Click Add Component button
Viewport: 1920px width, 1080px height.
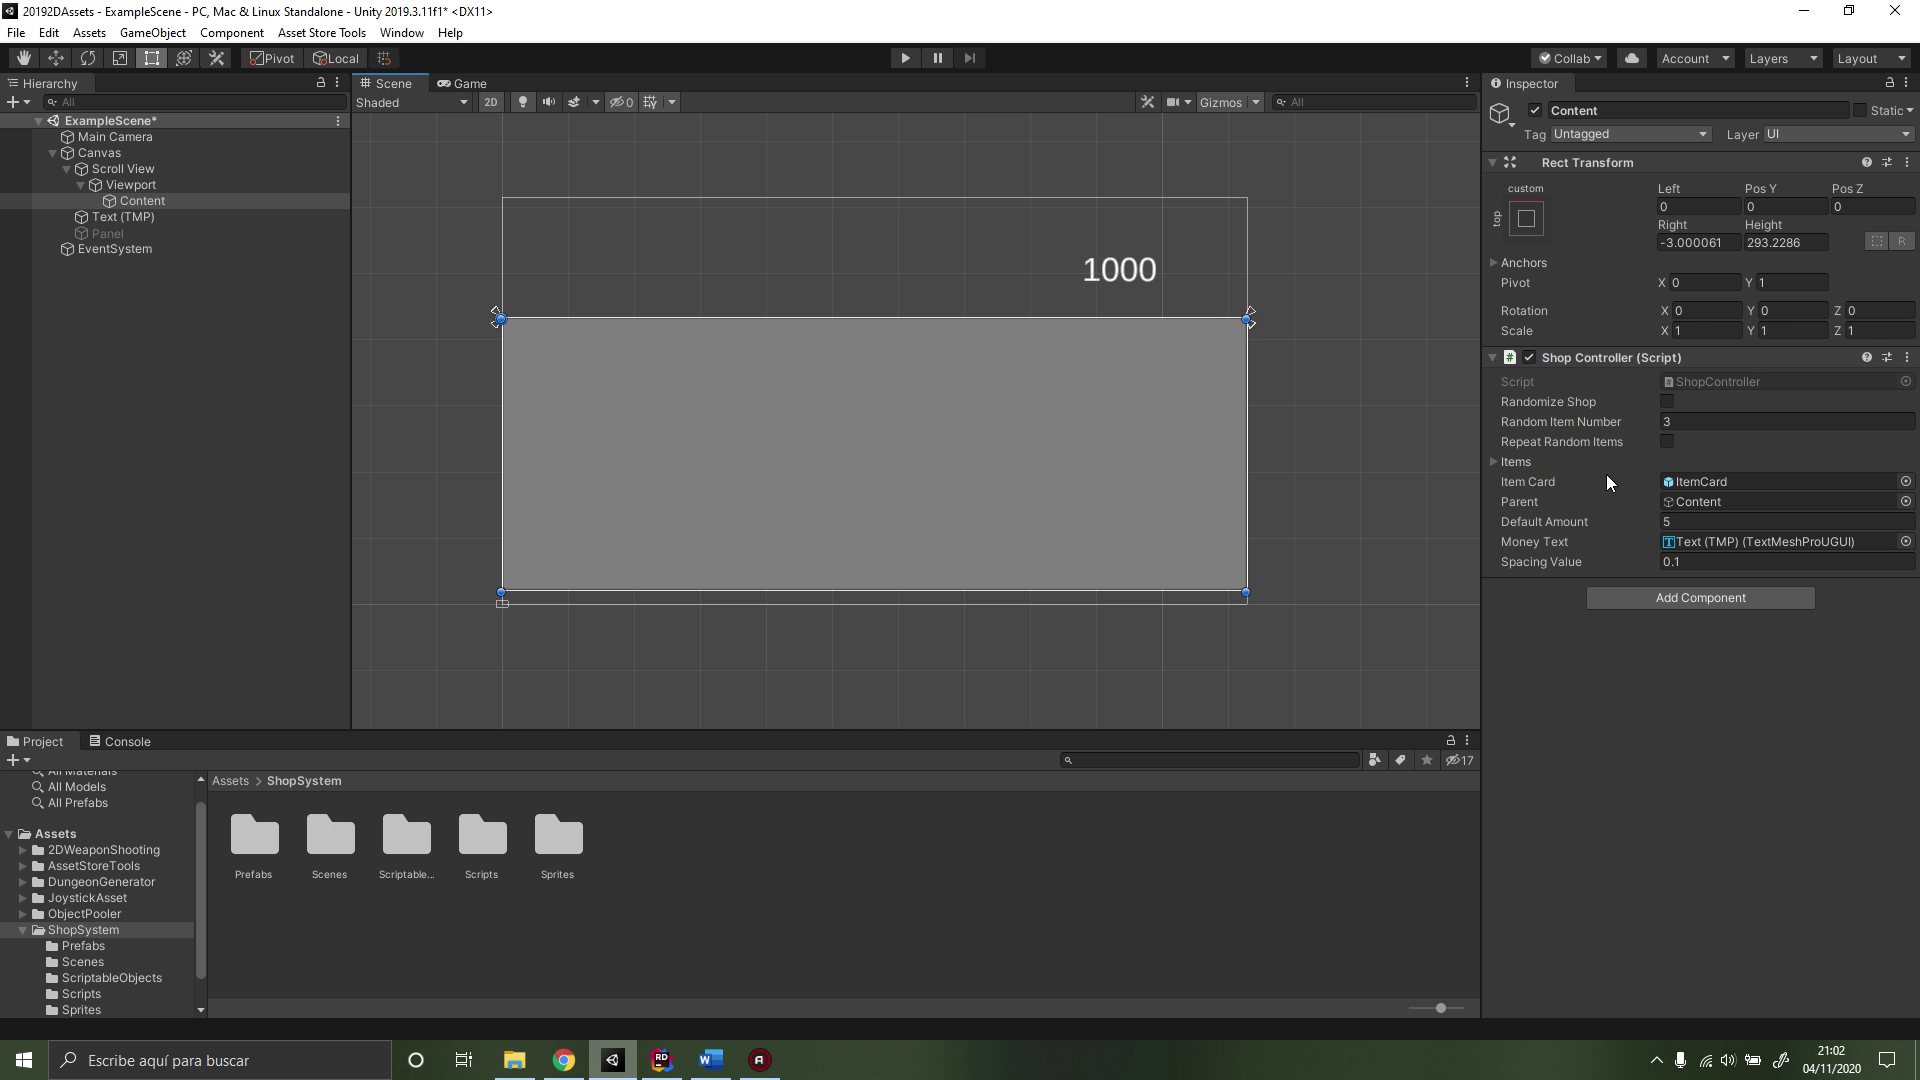click(1700, 598)
